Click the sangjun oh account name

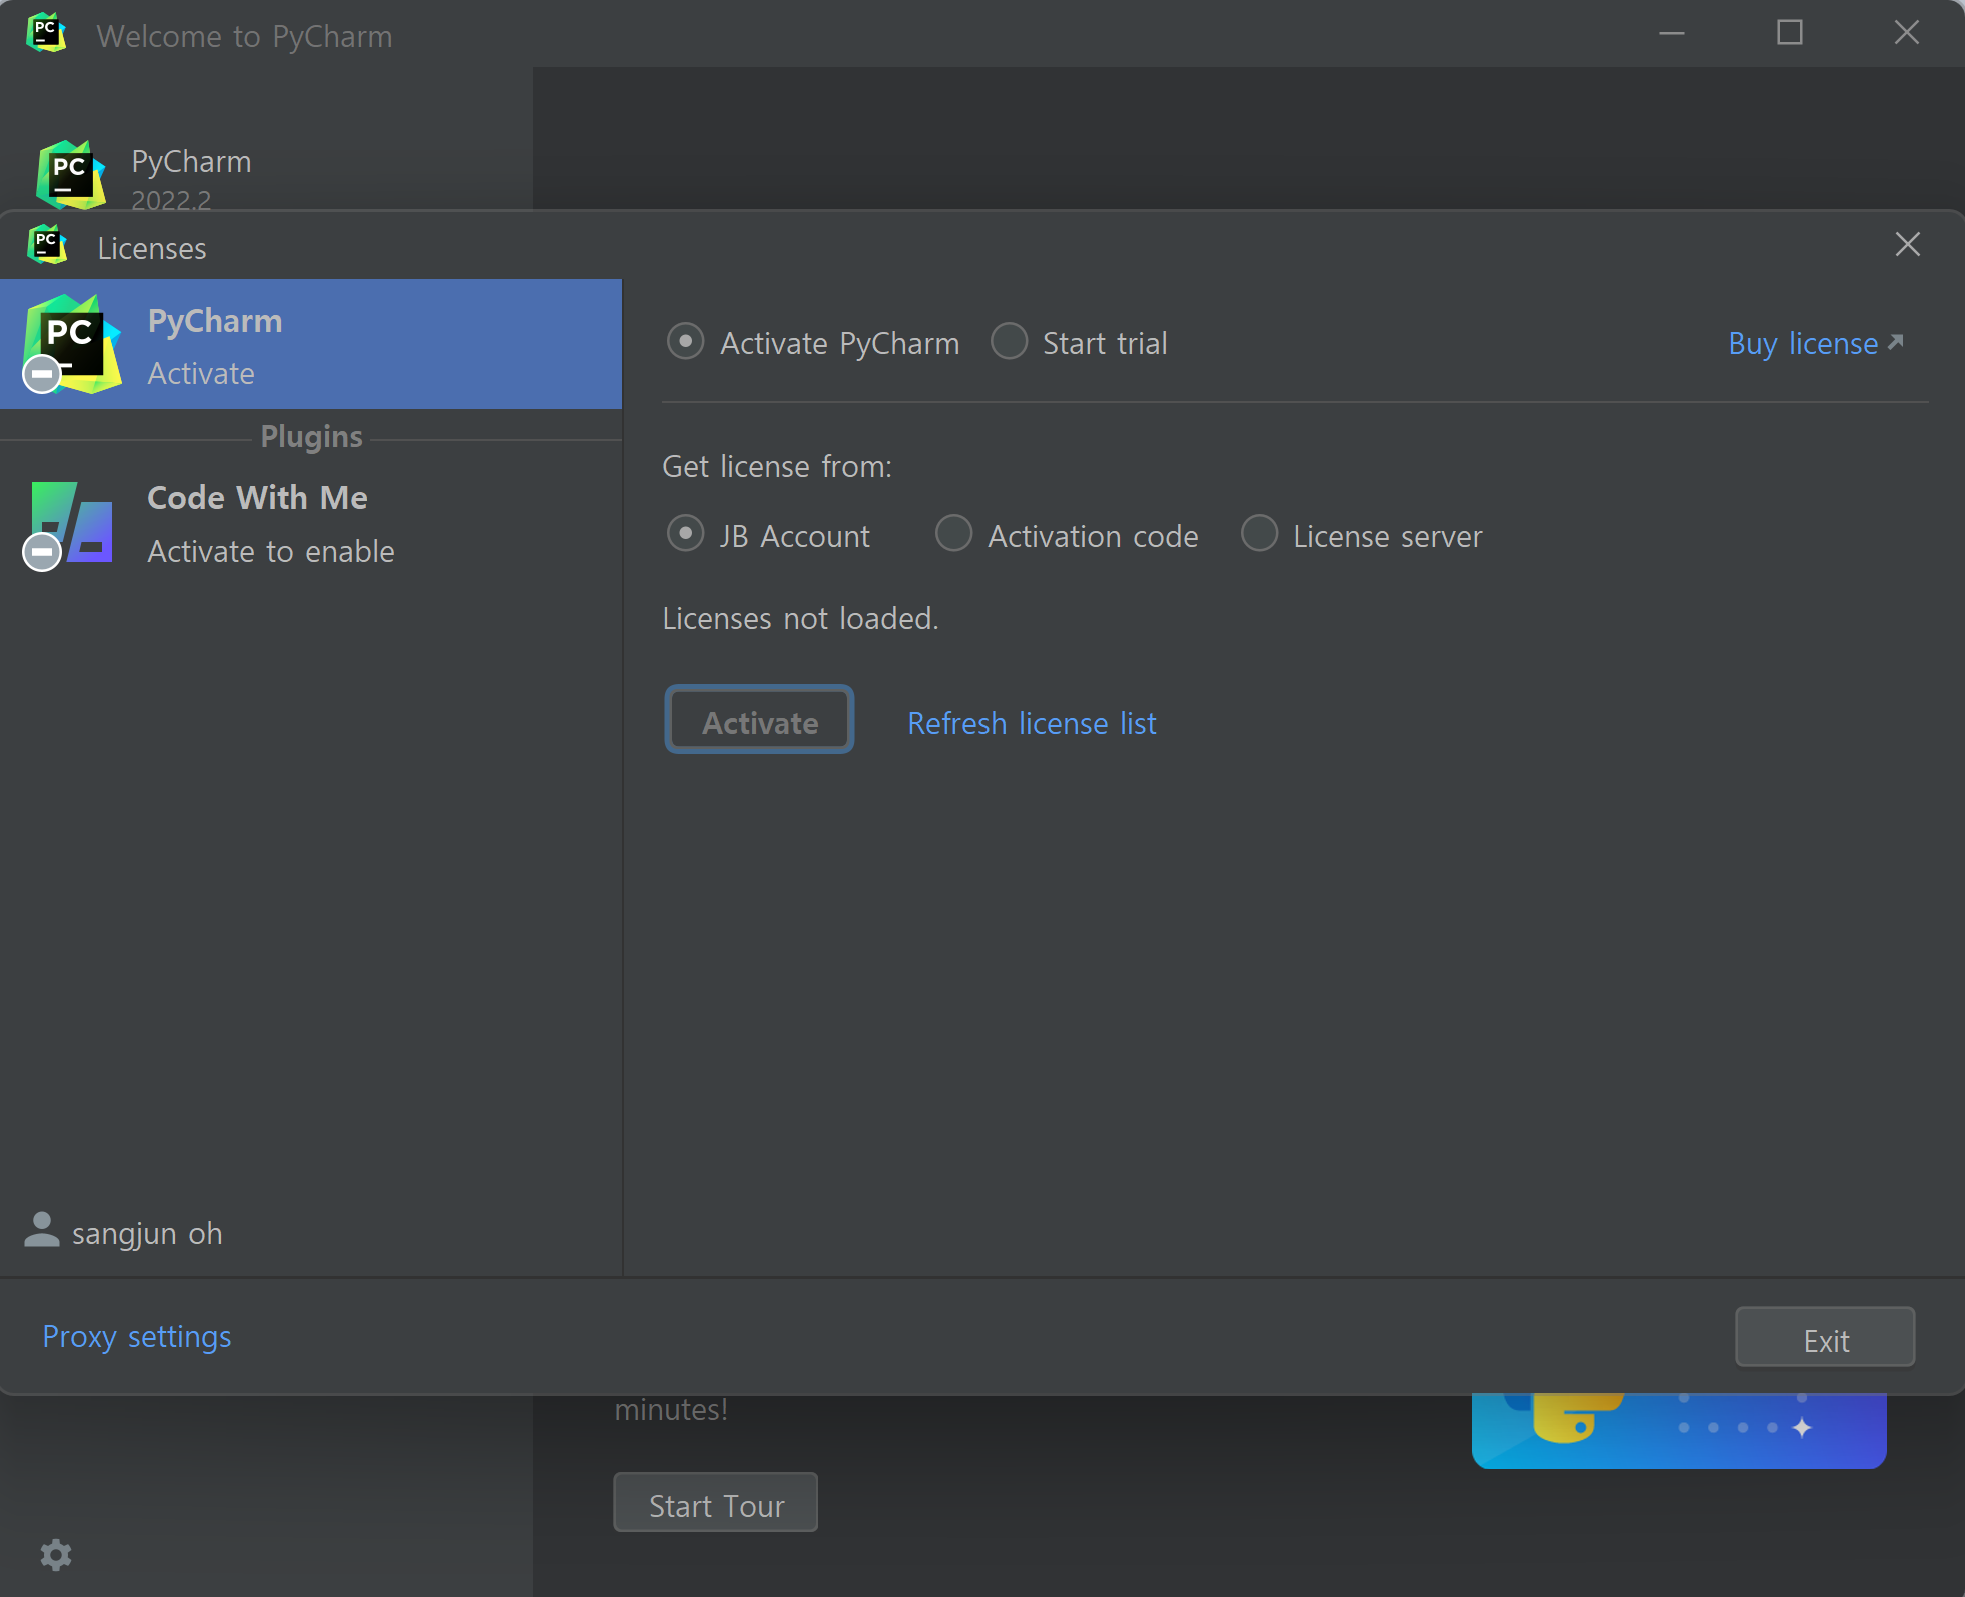coord(147,1234)
